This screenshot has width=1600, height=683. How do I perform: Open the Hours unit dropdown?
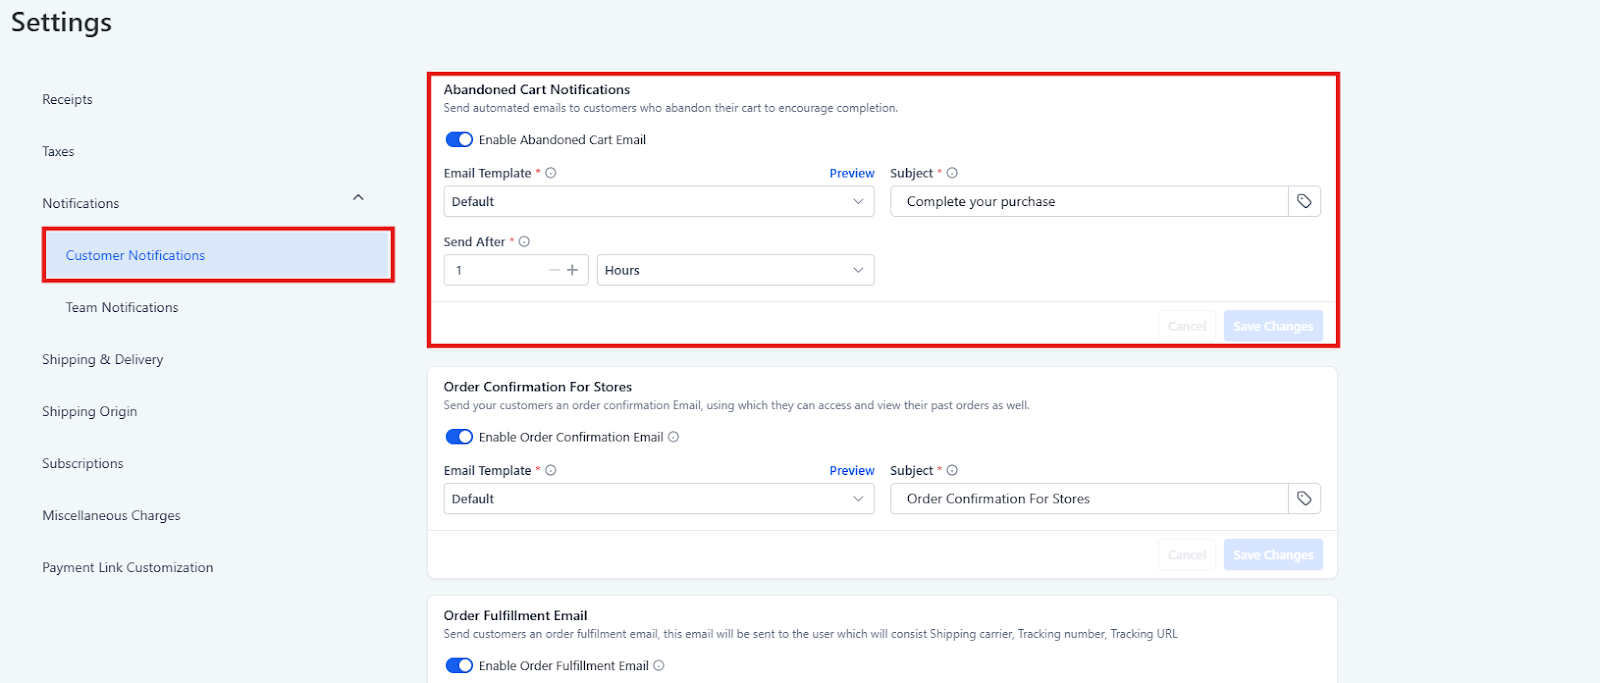pos(735,270)
